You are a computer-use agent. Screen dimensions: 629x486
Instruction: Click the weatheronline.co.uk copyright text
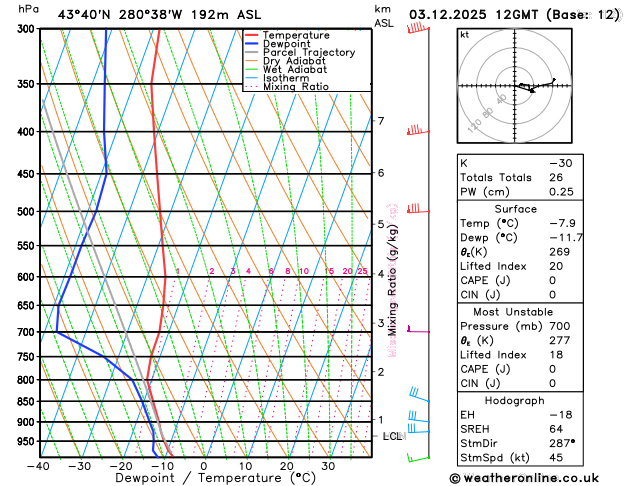pos(525,478)
